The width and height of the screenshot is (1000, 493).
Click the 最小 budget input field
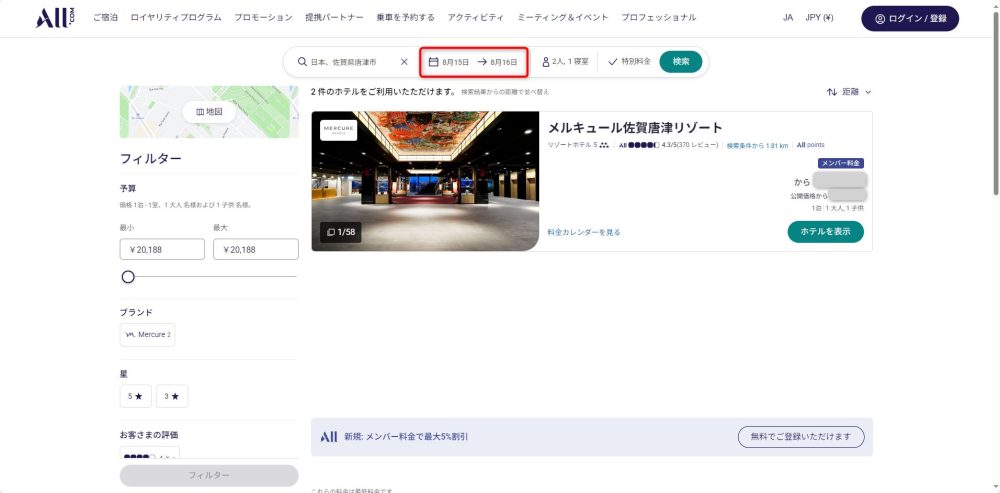(x=162, y=249)
